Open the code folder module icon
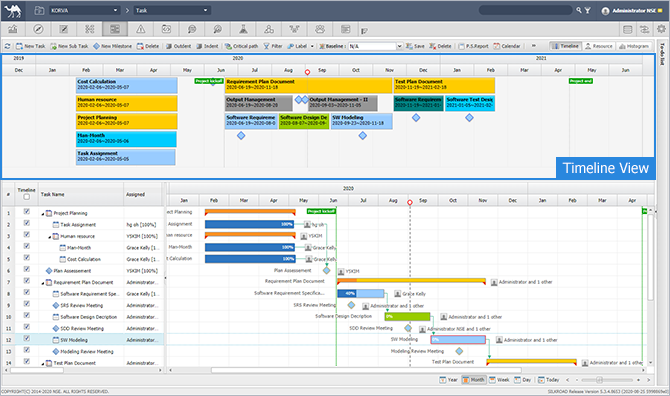The image size is (670, 396). [166, 29]
